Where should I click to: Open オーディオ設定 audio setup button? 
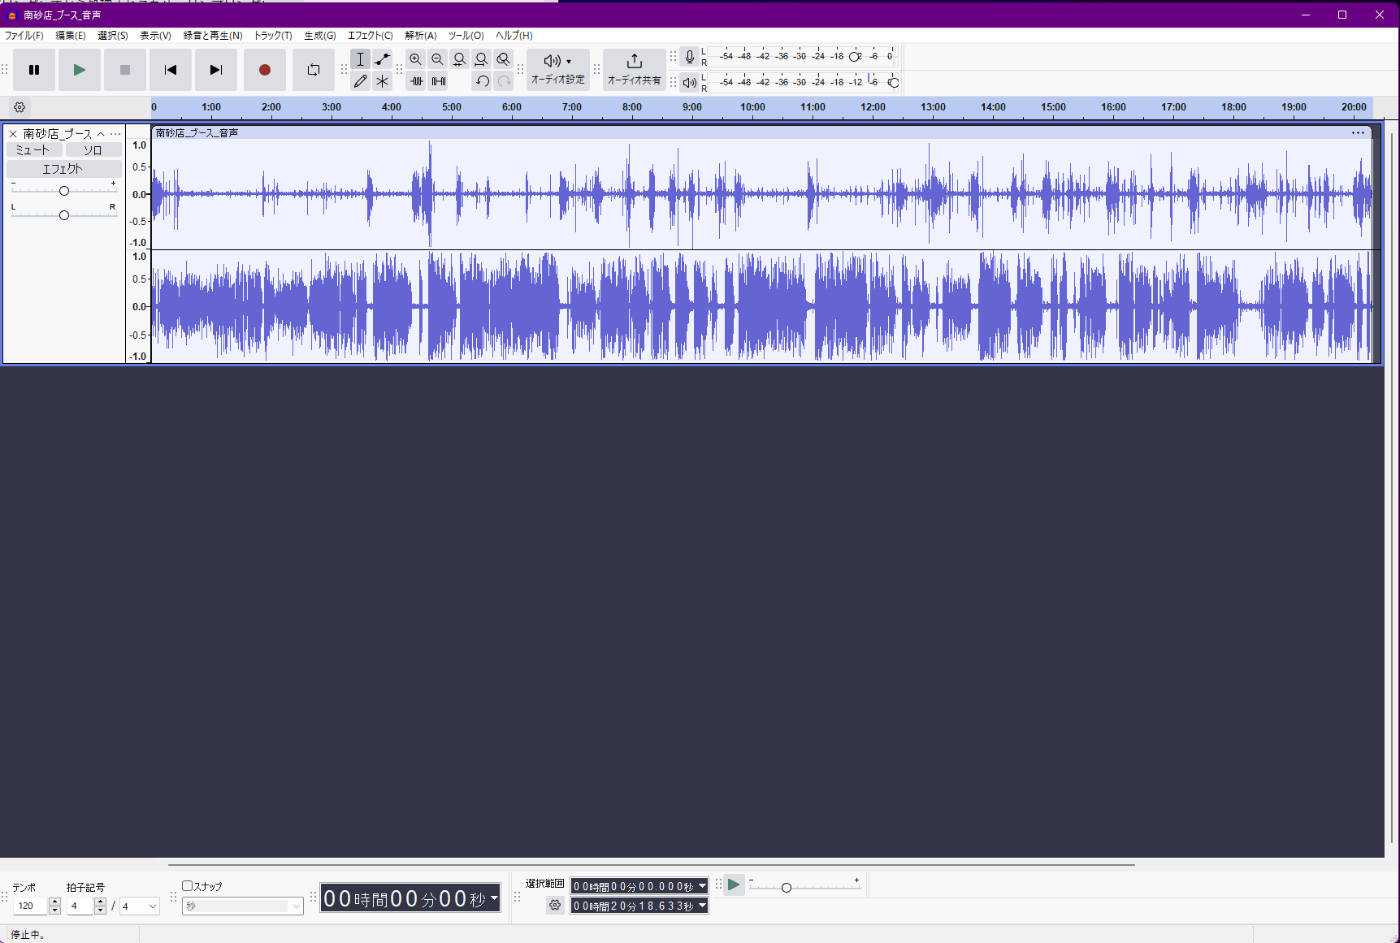click(x=558, y=70)
